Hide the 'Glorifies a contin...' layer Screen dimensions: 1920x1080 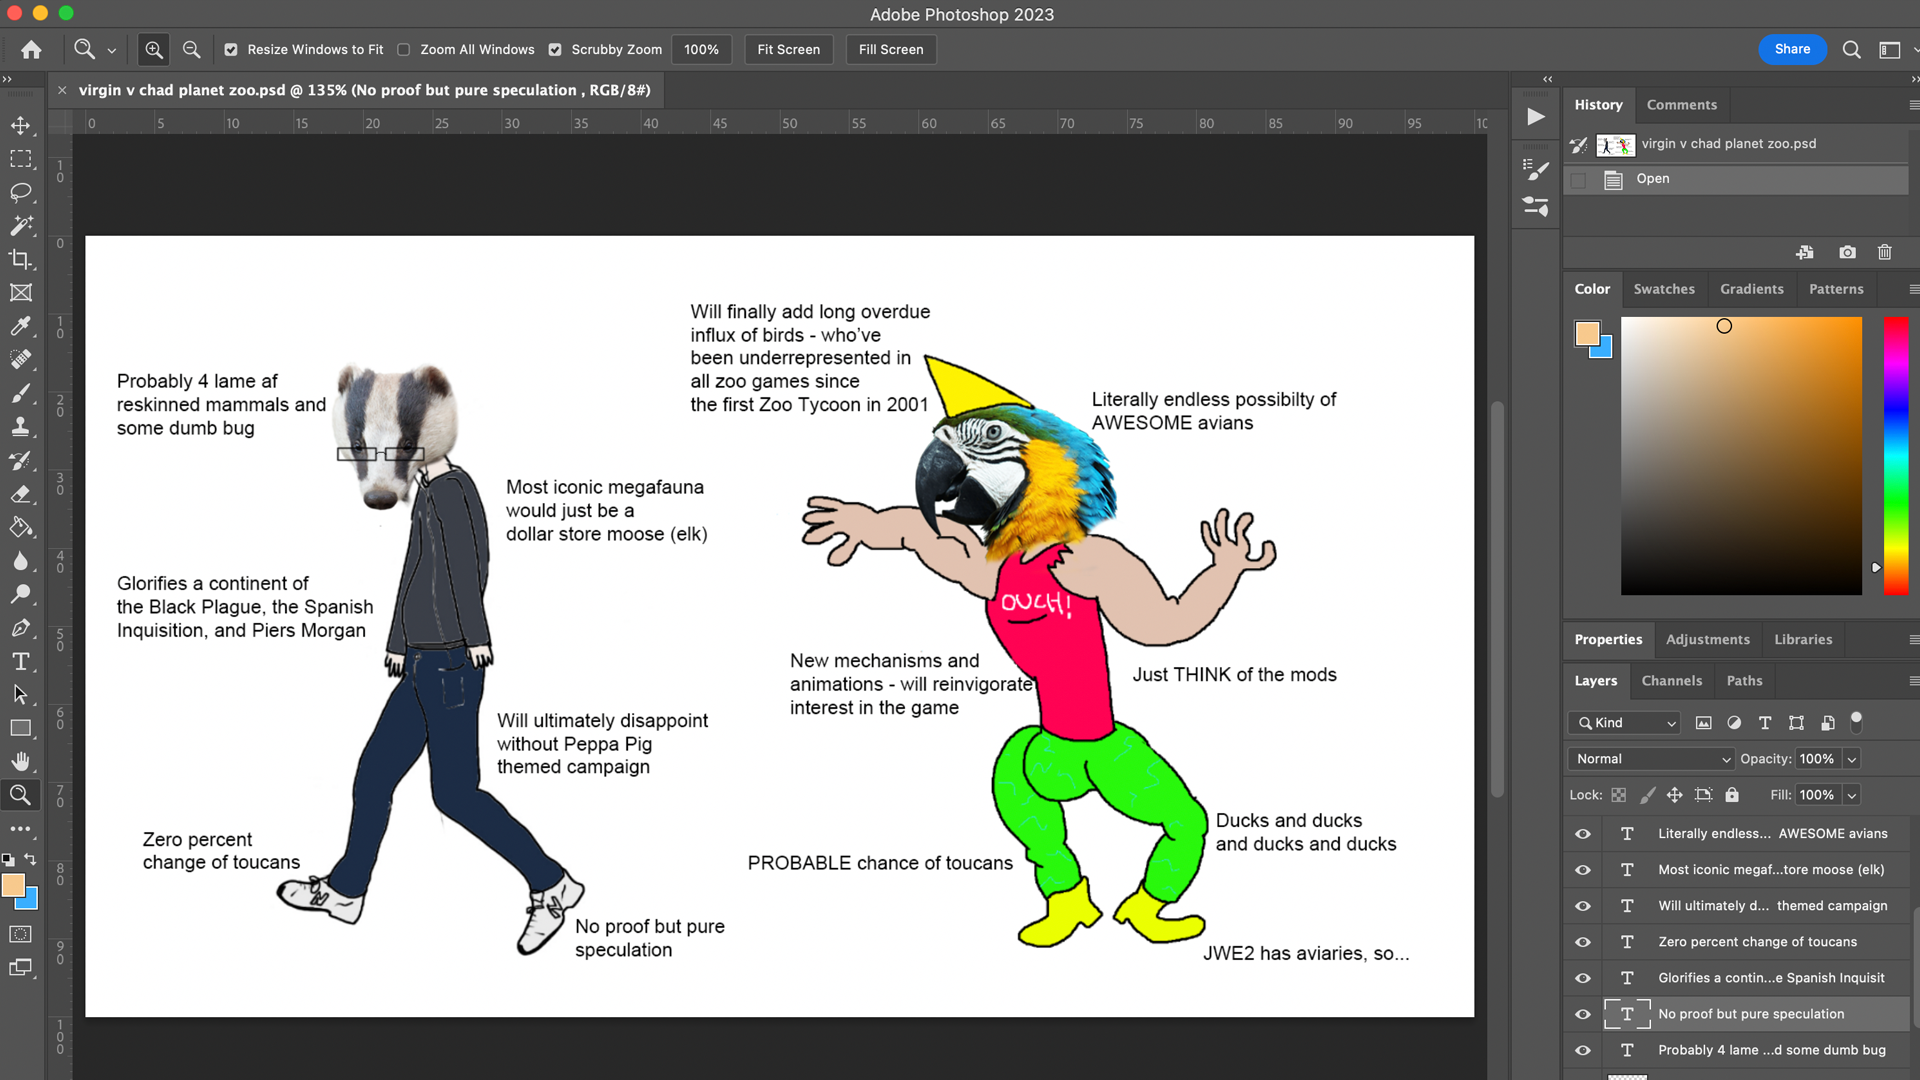point(1583,977)
